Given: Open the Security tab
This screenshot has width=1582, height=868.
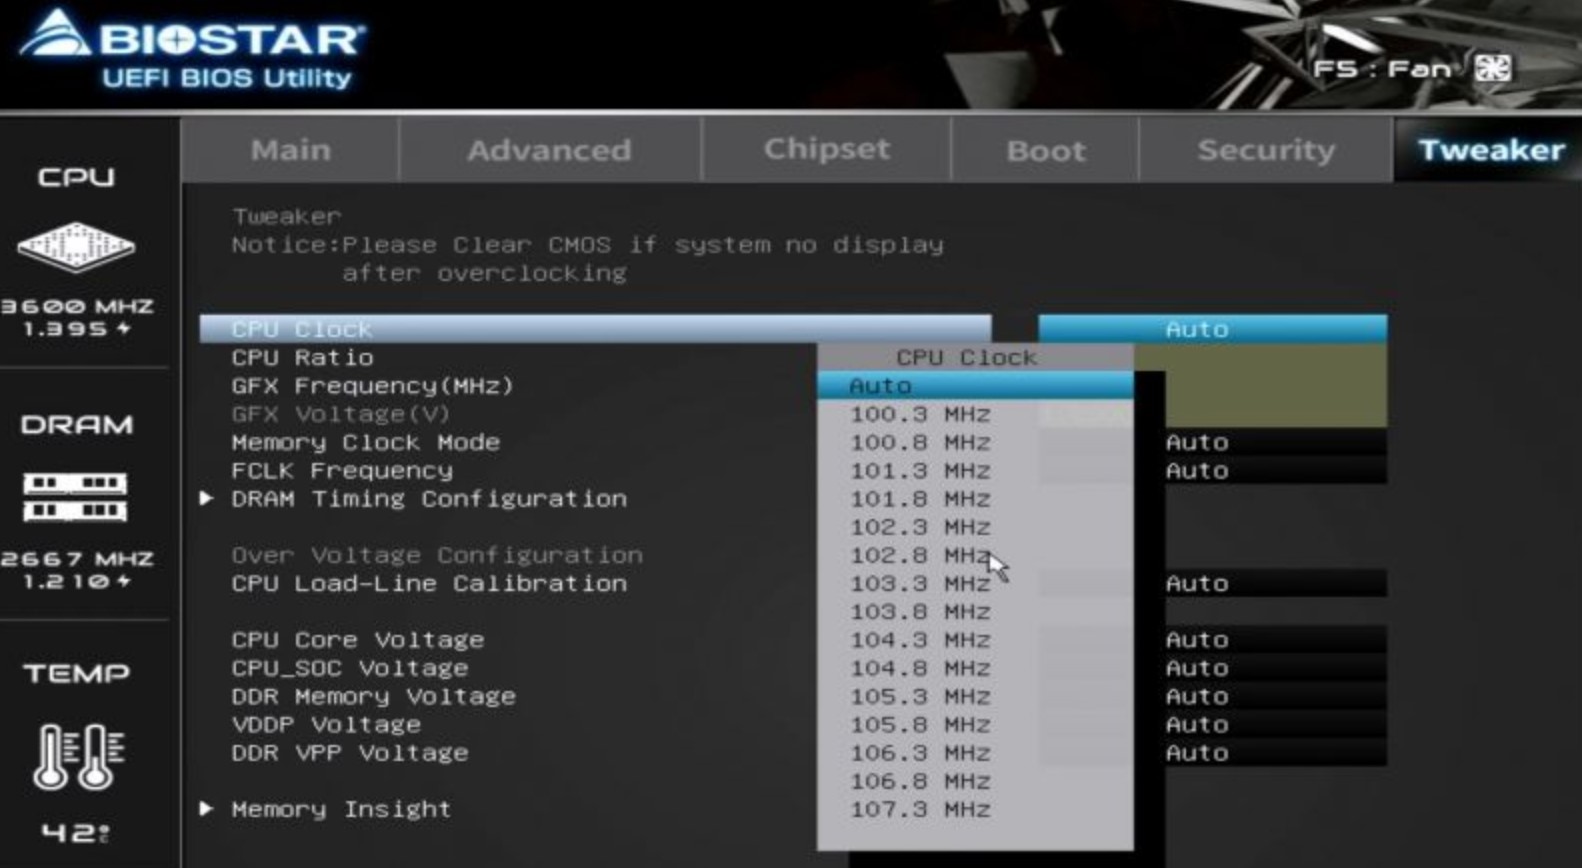Looking at the screenshot, I should [x=1265, y=150].
